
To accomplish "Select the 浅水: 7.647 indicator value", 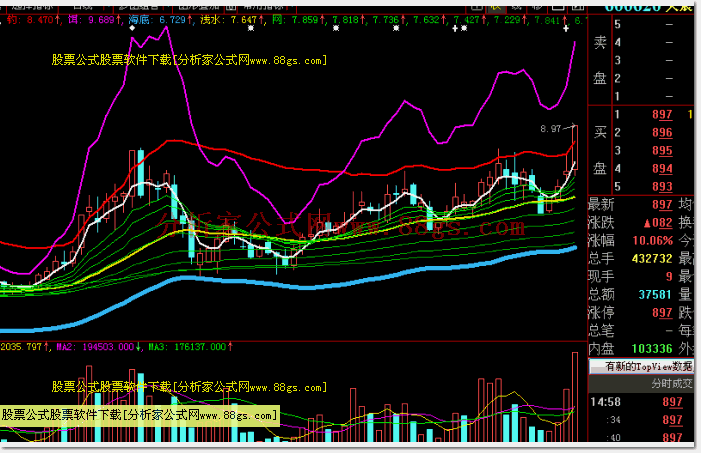I will pos(232,20).
